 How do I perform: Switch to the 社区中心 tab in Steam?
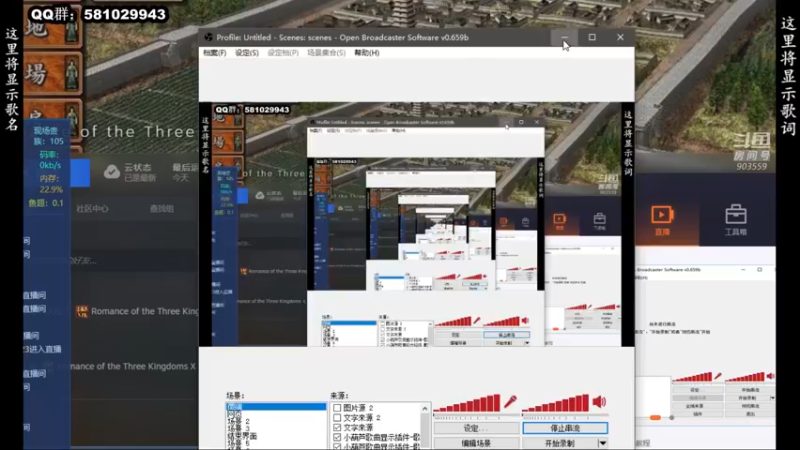click(92, 209)
